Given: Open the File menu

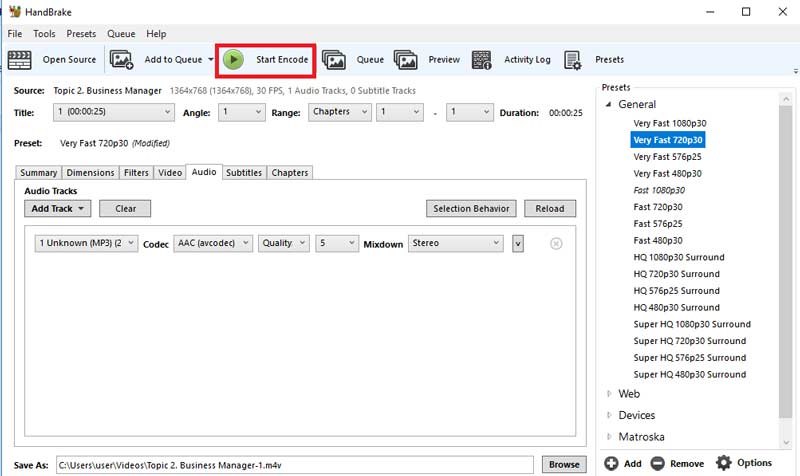Looking at the screenshot, I should coord(15,34).
